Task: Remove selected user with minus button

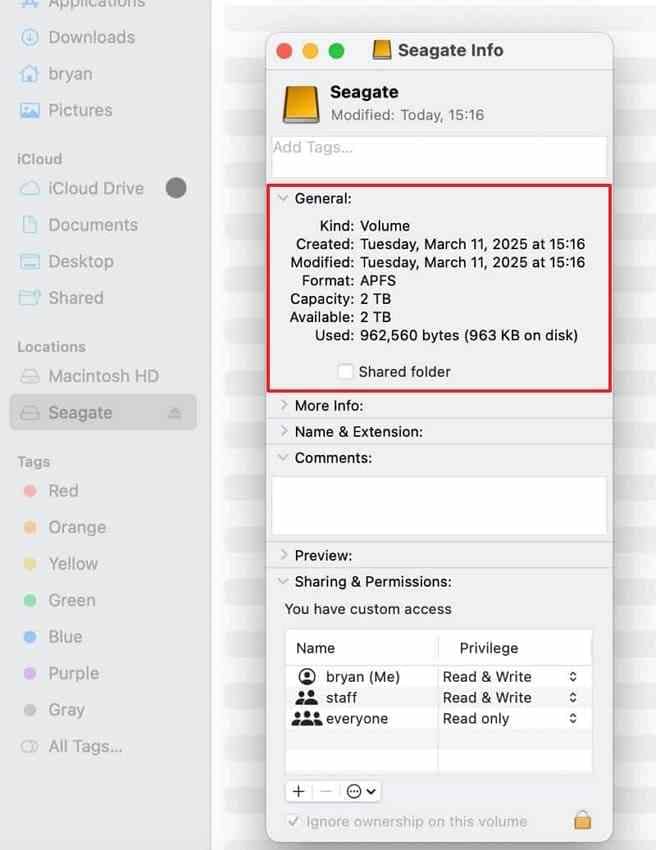Action: [x=326, y=791]
